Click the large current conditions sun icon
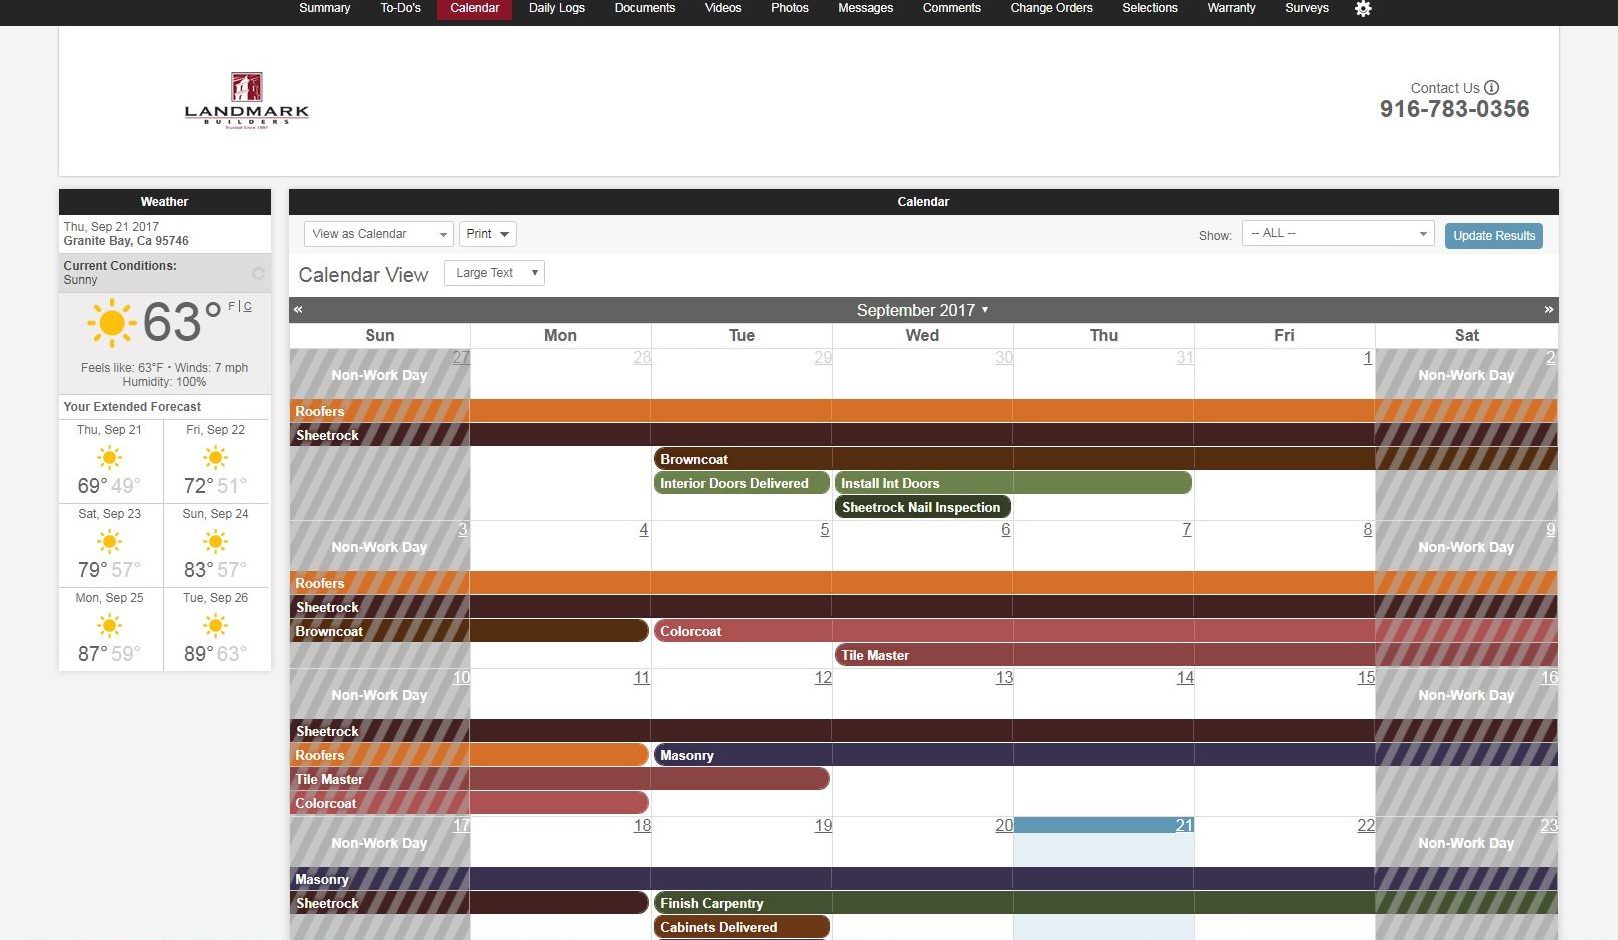 (x=111, y=322)
